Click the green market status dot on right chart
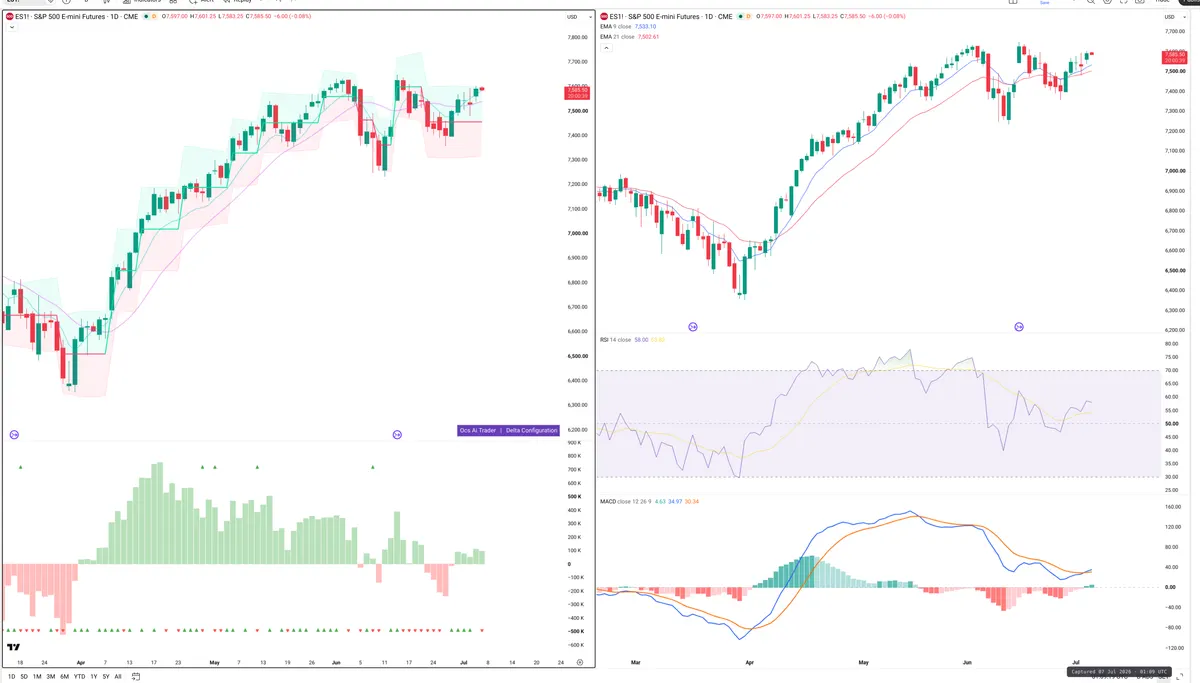The width and height of the screenshot is (1200, 683). 743,17
